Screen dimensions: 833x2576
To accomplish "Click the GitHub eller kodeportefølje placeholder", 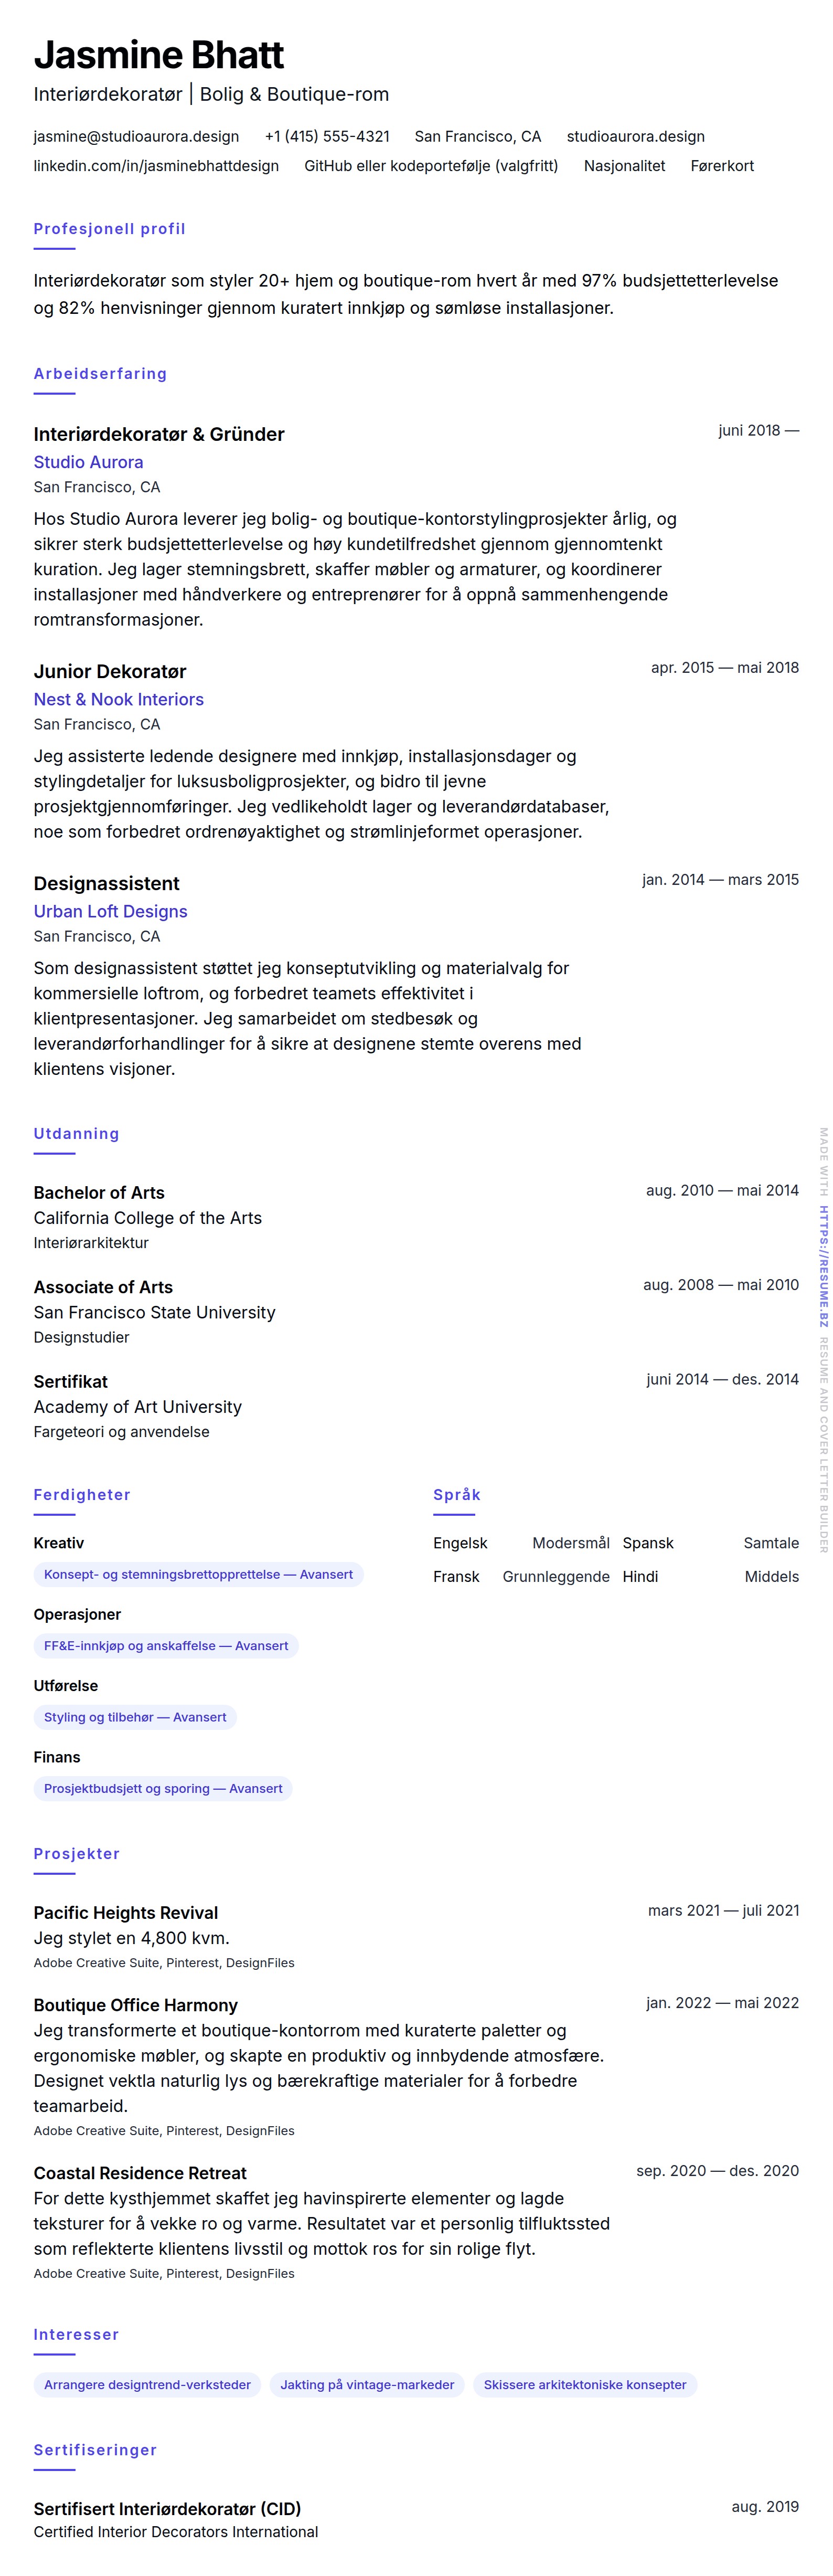I will pos(431,166).
